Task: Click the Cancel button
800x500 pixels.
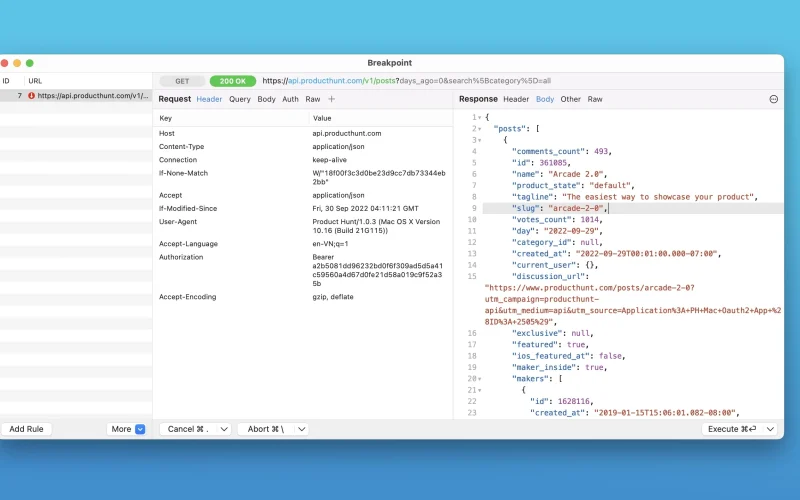Action: tap(189, 429)
